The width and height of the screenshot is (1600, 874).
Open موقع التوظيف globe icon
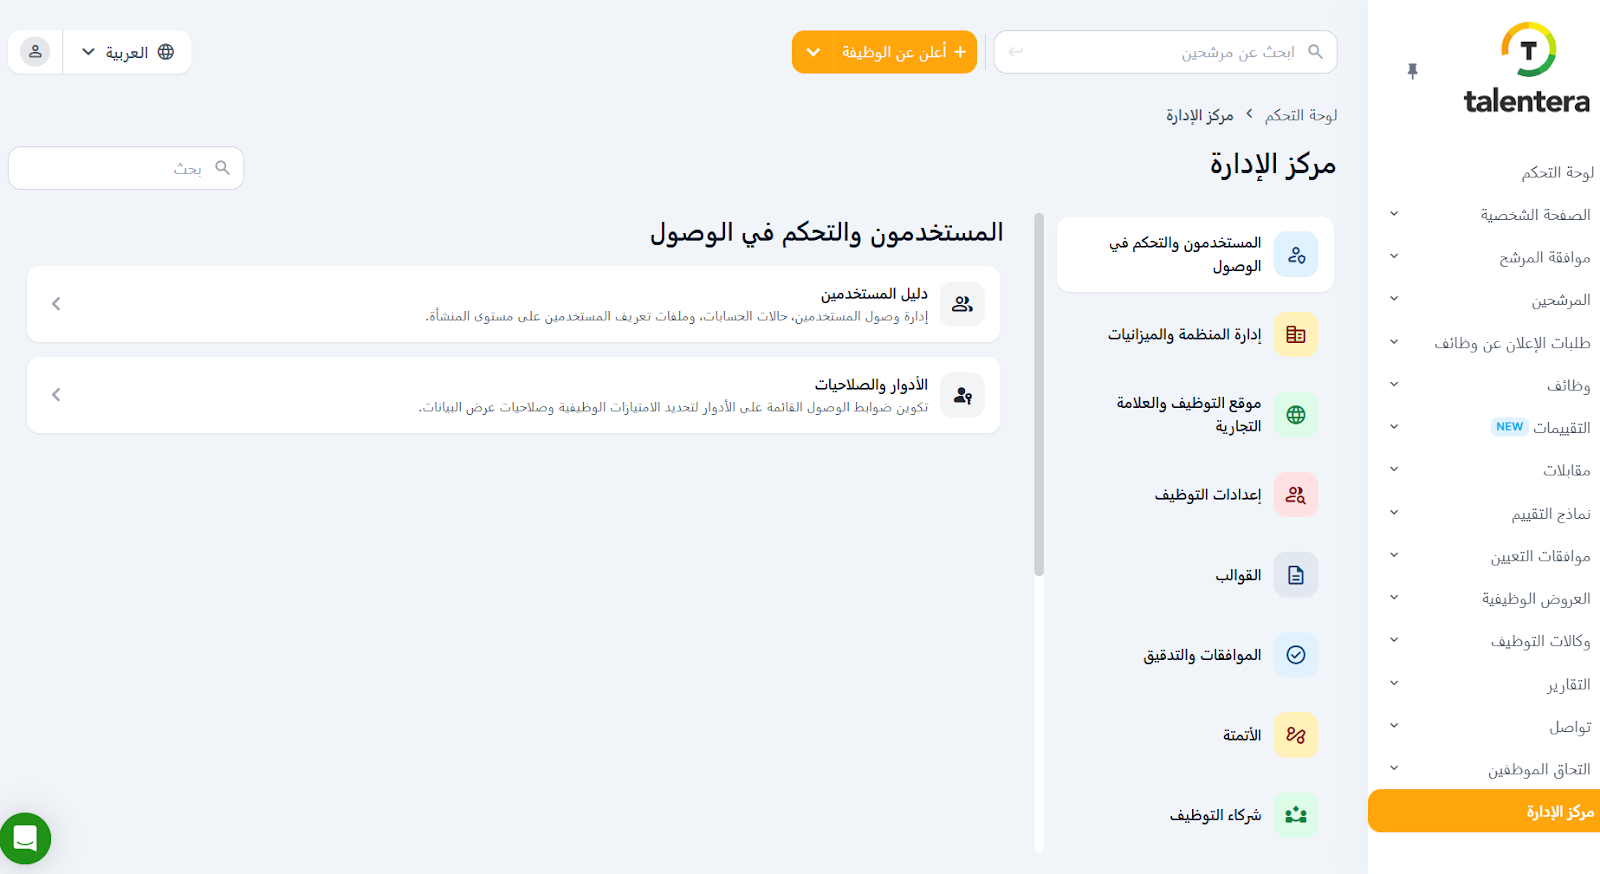[1295, 415]
